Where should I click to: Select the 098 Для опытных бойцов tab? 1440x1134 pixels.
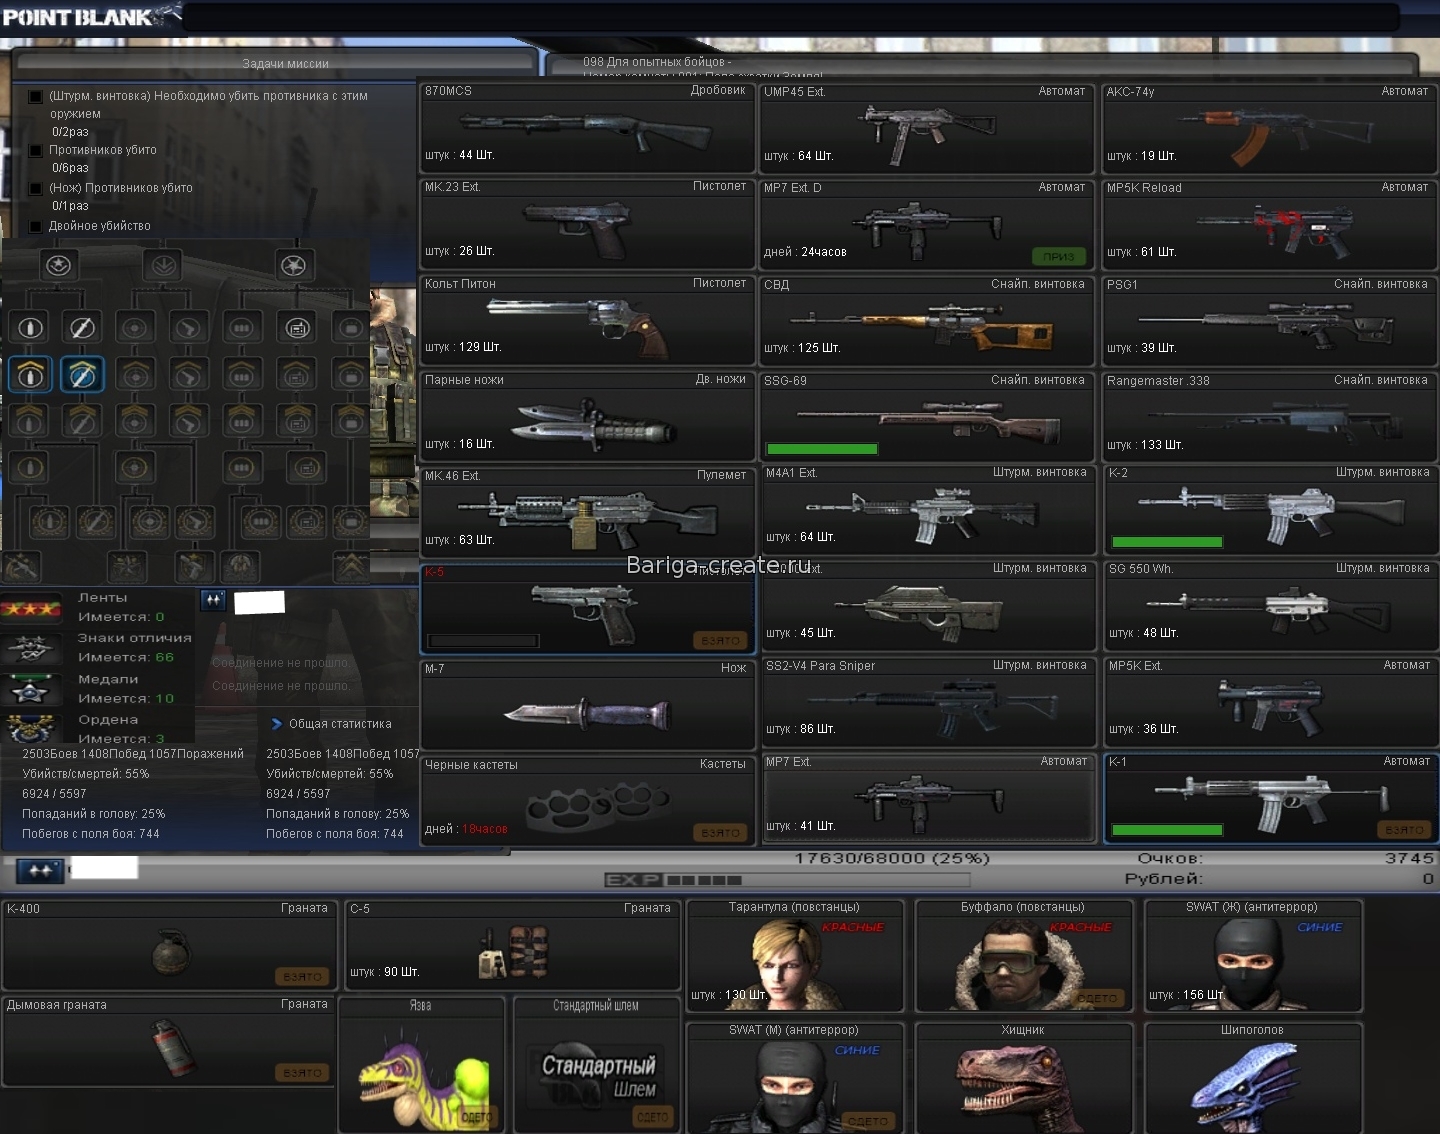[657, 62]
